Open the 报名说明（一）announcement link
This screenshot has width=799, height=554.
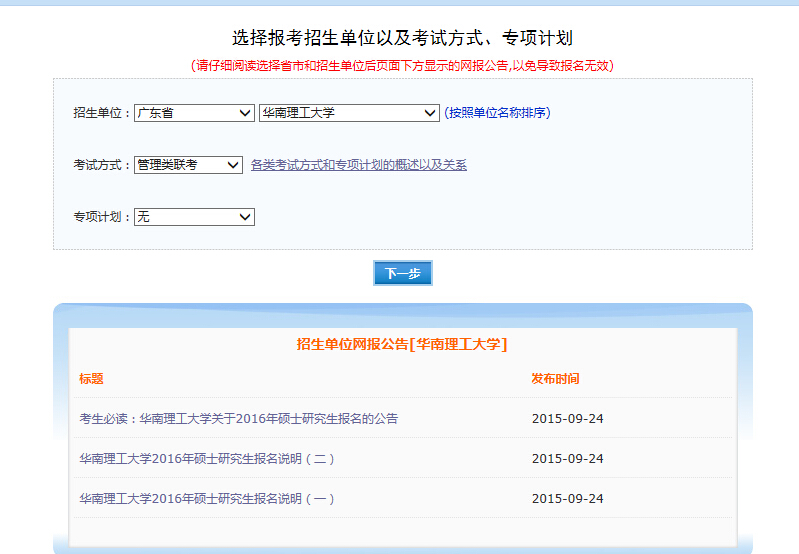click(207, 499)
